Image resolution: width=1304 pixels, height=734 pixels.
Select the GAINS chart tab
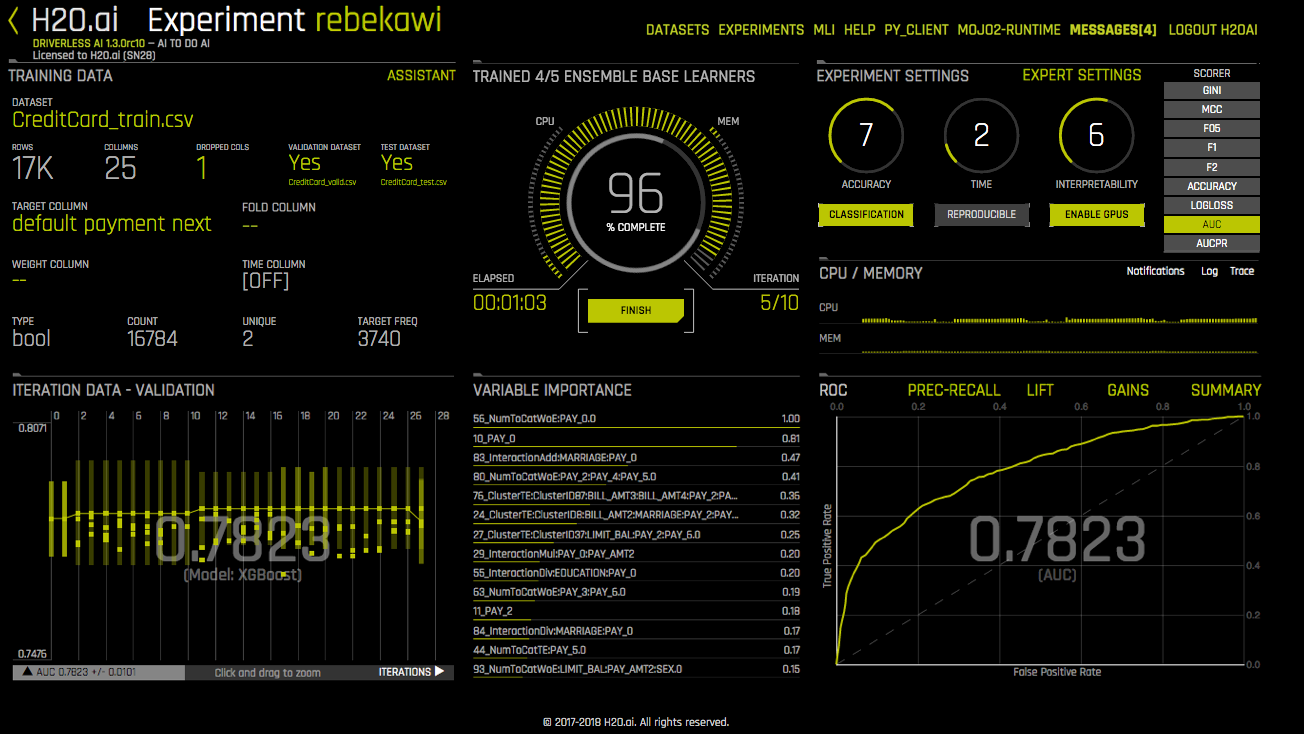[x=1128, y=390]
